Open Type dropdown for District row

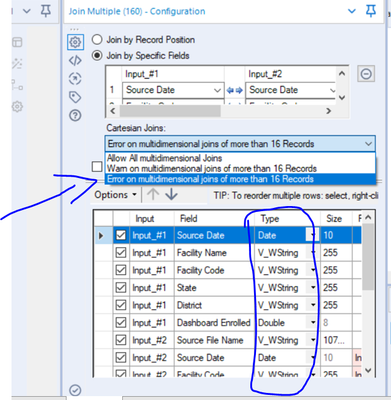(x=313, y=305)
